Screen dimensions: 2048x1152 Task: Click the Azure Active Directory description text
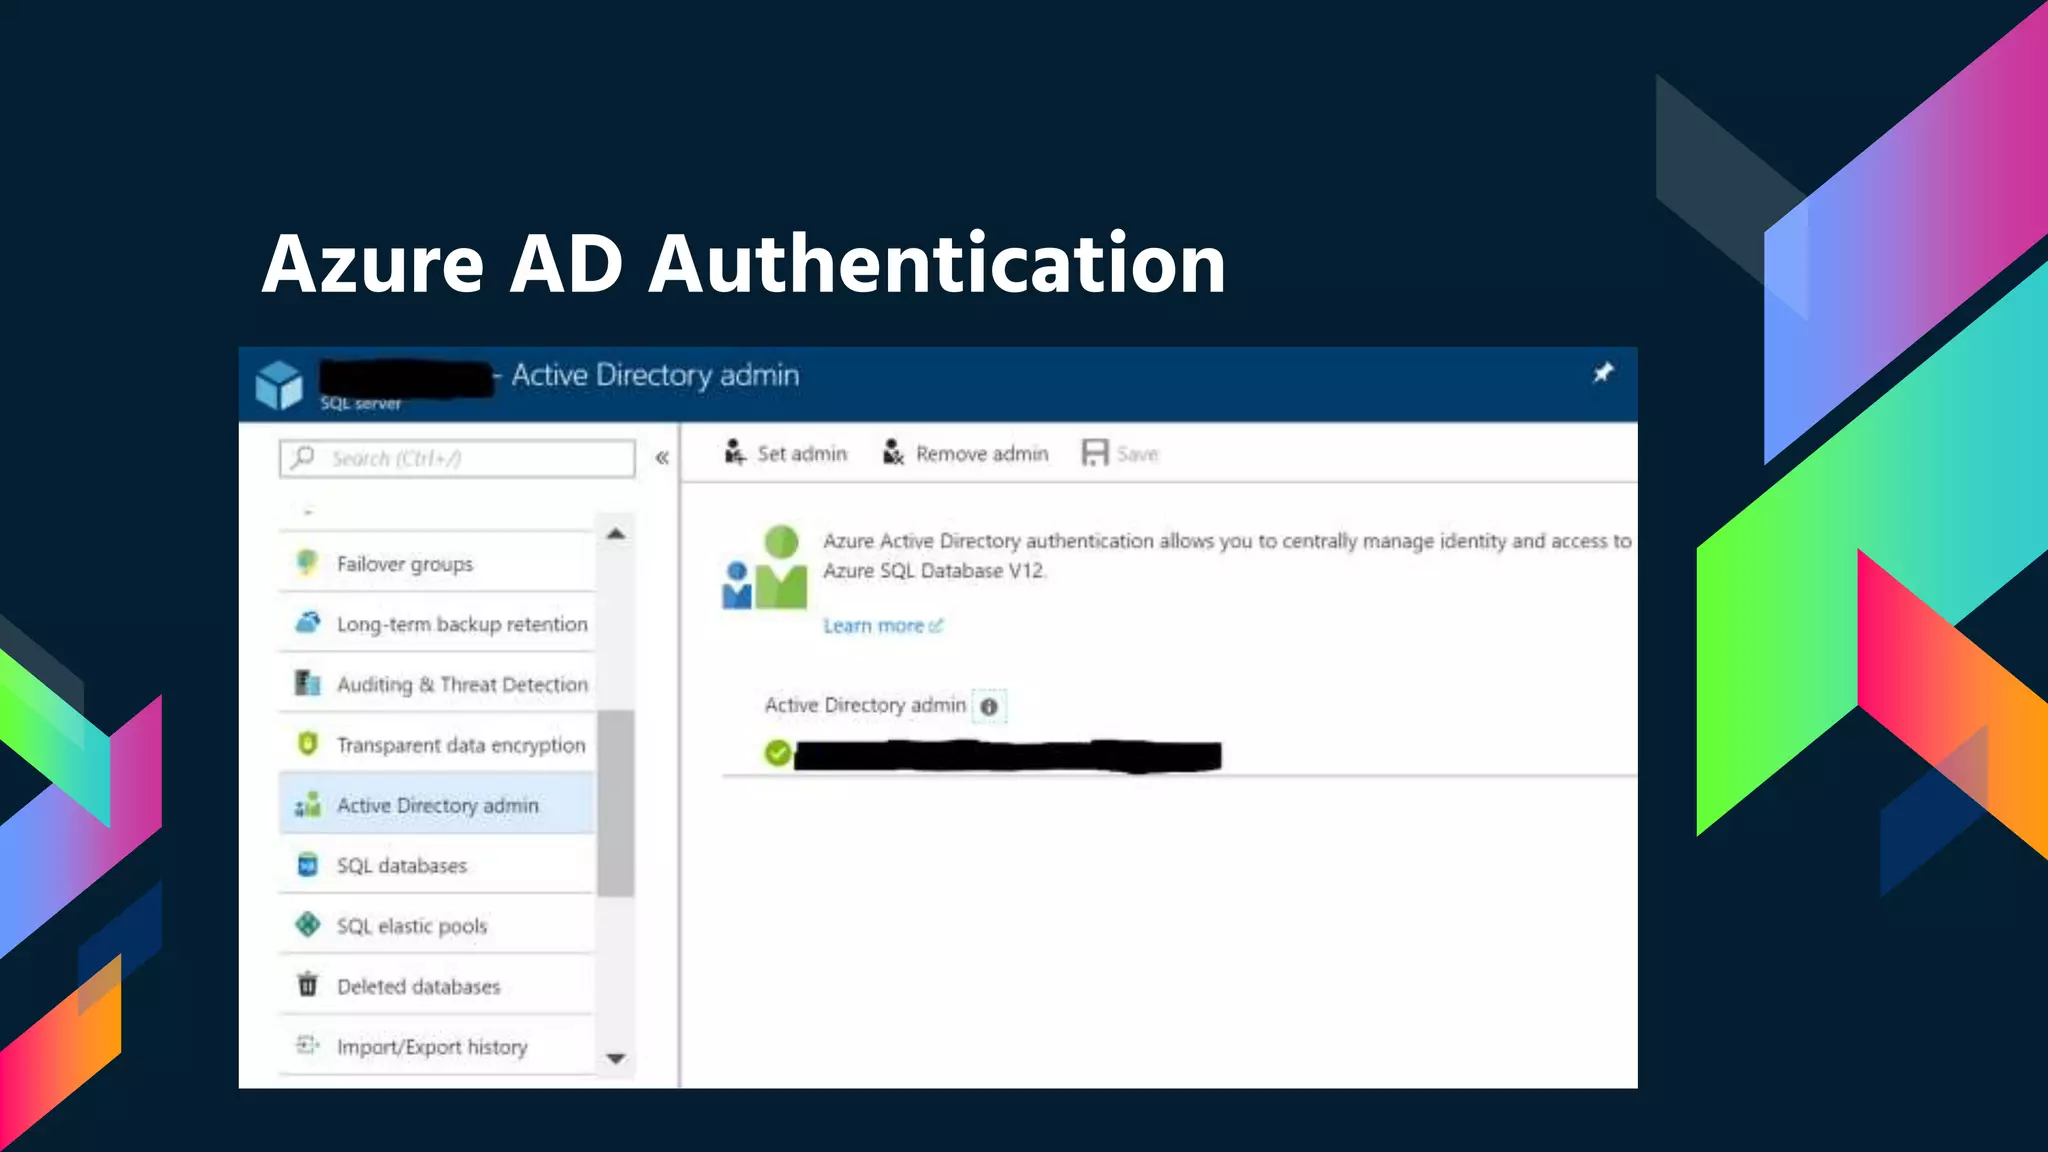tap(1227, 556)
